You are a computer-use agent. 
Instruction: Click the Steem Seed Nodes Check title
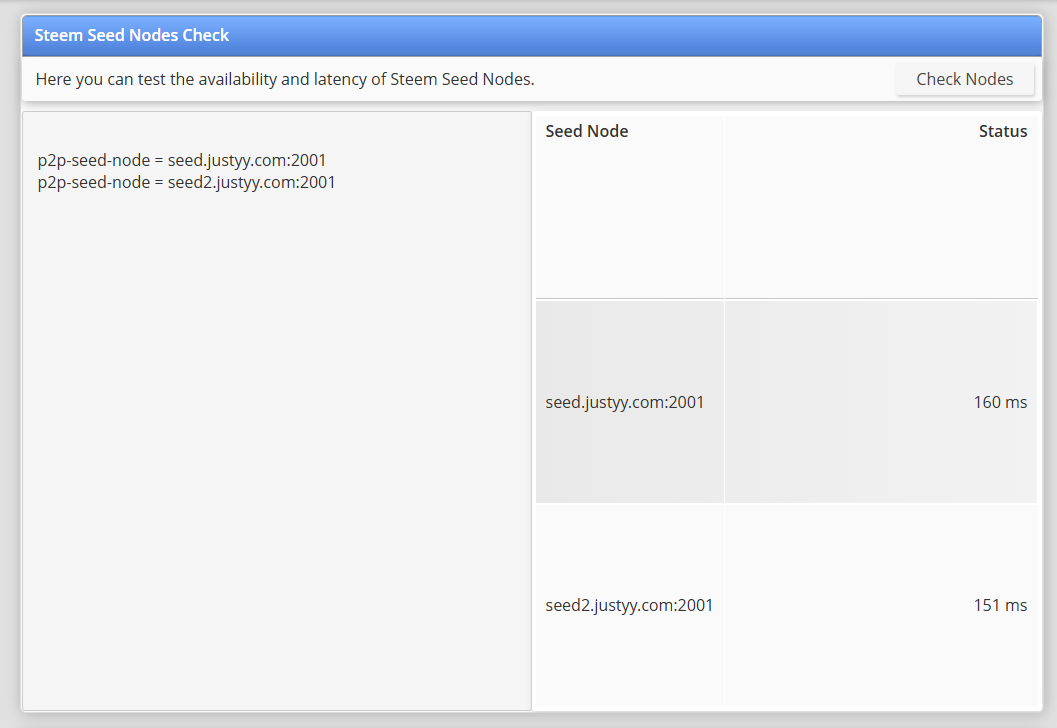(x=131, y=35)
